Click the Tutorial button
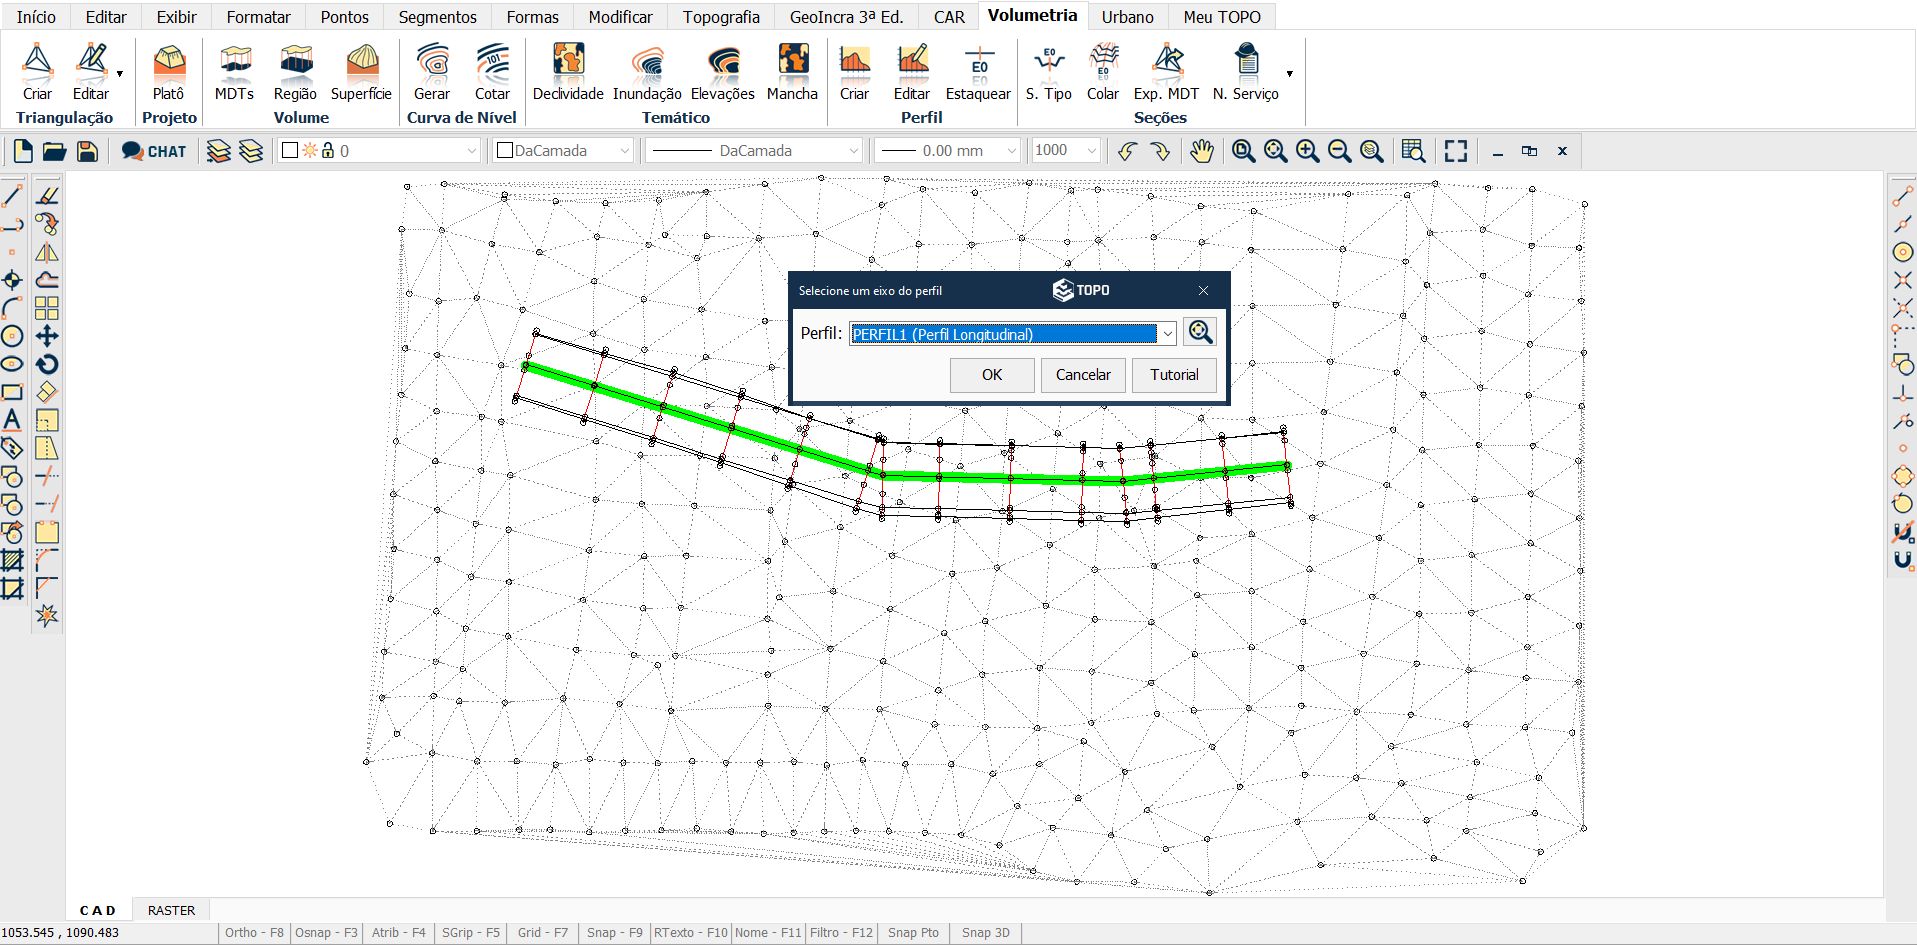 (1174, 375)
